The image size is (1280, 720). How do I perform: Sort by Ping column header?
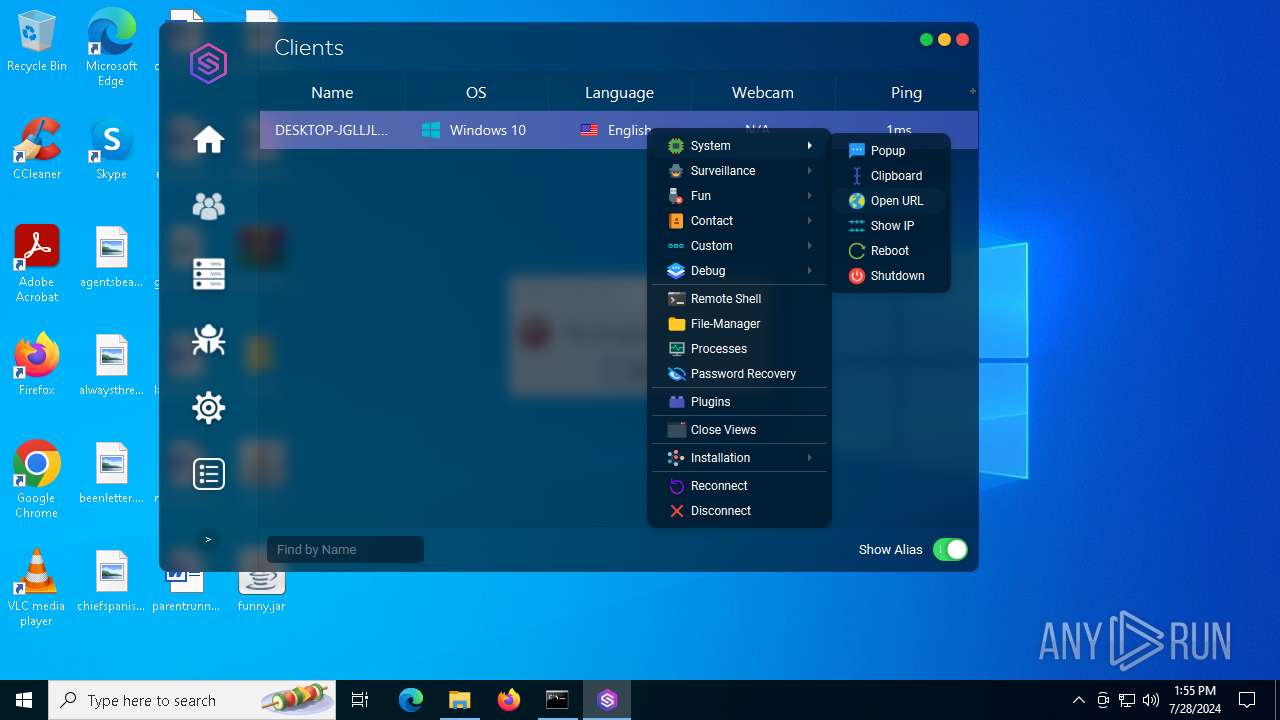(906, 92)
